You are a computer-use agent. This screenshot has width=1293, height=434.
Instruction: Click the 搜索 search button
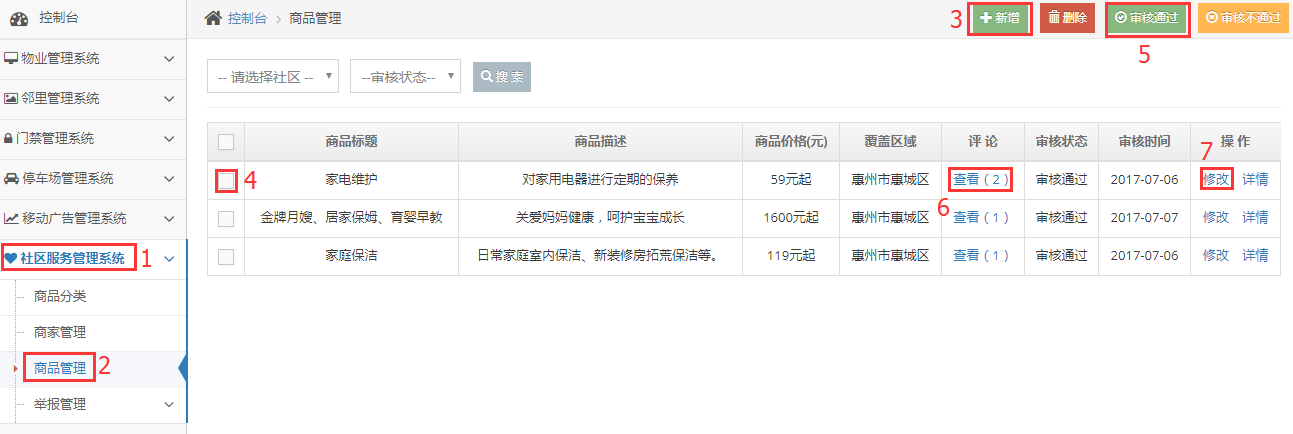tap(502, 77)
